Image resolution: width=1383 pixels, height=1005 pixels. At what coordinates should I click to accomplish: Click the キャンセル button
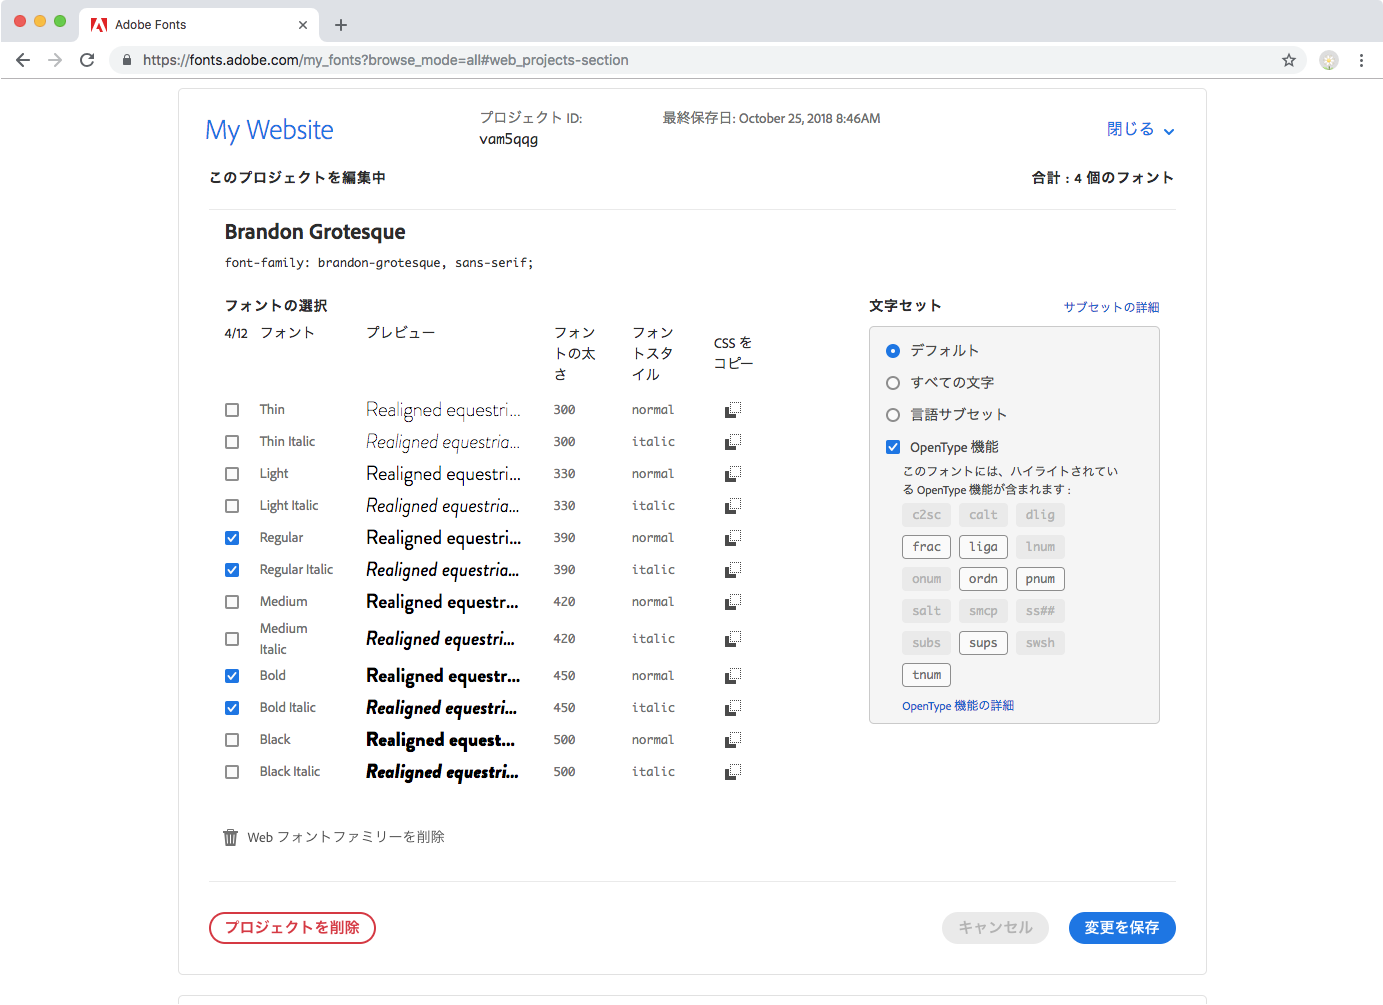click(995, 928)
